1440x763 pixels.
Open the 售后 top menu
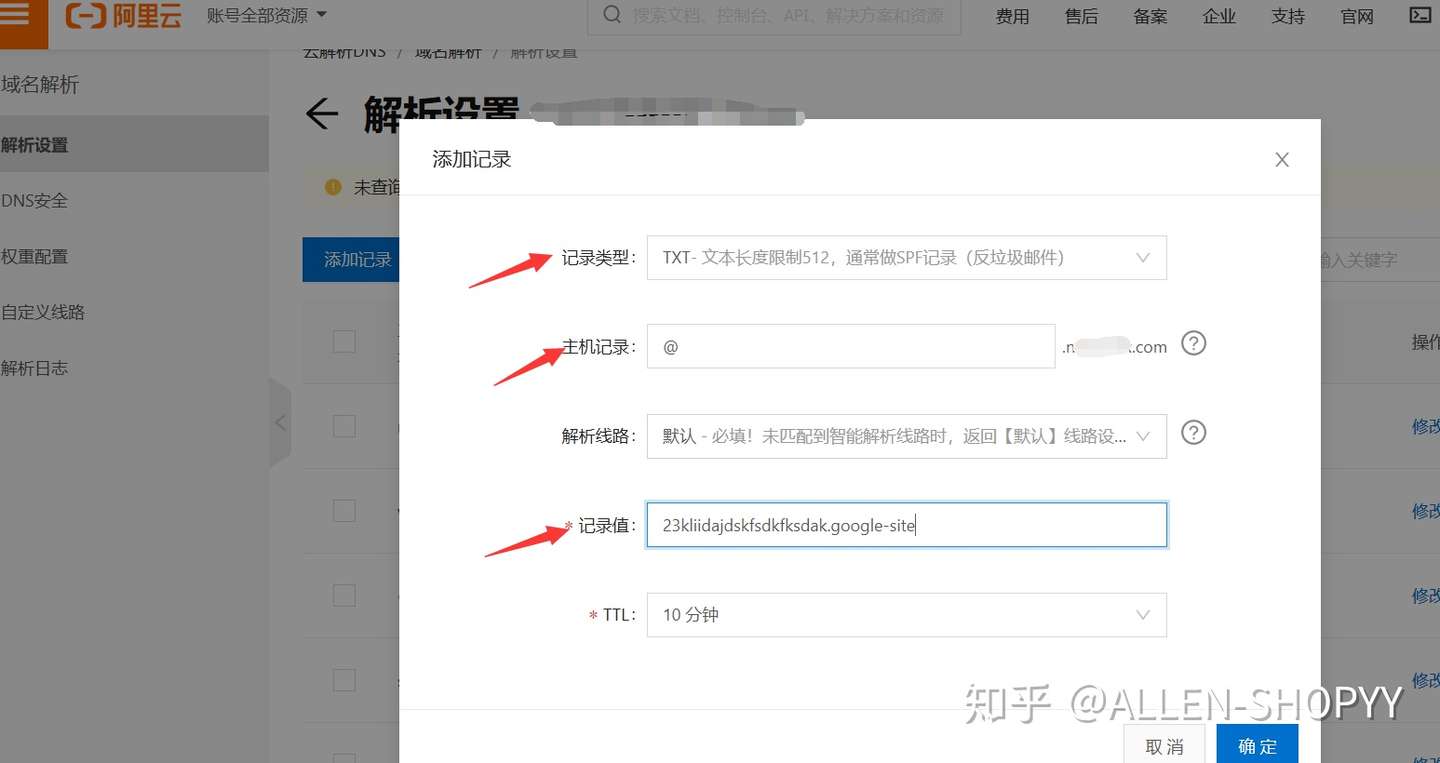(1081, 16)
